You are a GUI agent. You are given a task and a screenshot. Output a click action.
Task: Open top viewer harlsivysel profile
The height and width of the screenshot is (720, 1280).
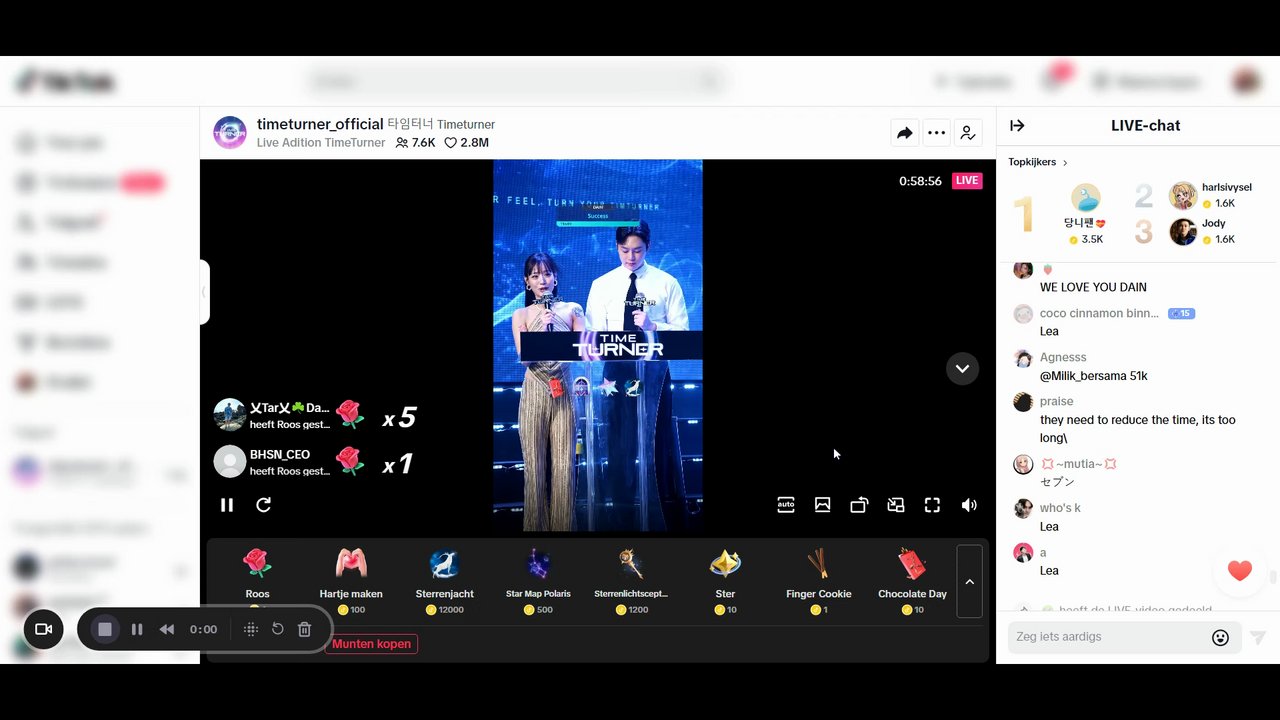click(x=1183, y=195)
